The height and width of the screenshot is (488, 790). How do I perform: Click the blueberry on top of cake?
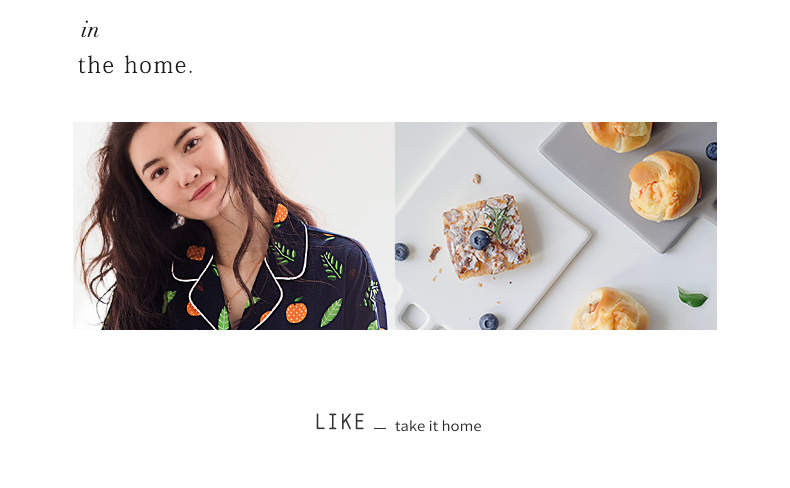pyautogui.click(x=479, y=240)
